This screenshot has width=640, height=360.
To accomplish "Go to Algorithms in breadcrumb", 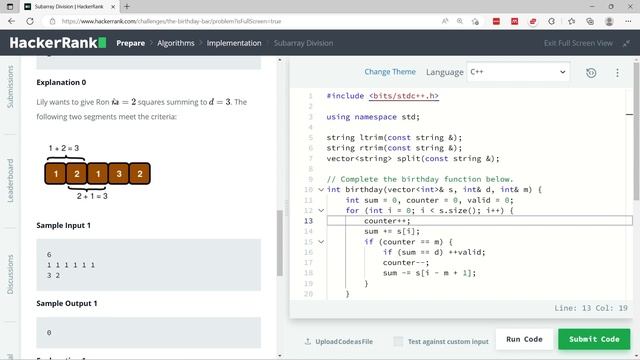I will click(176, 43).
